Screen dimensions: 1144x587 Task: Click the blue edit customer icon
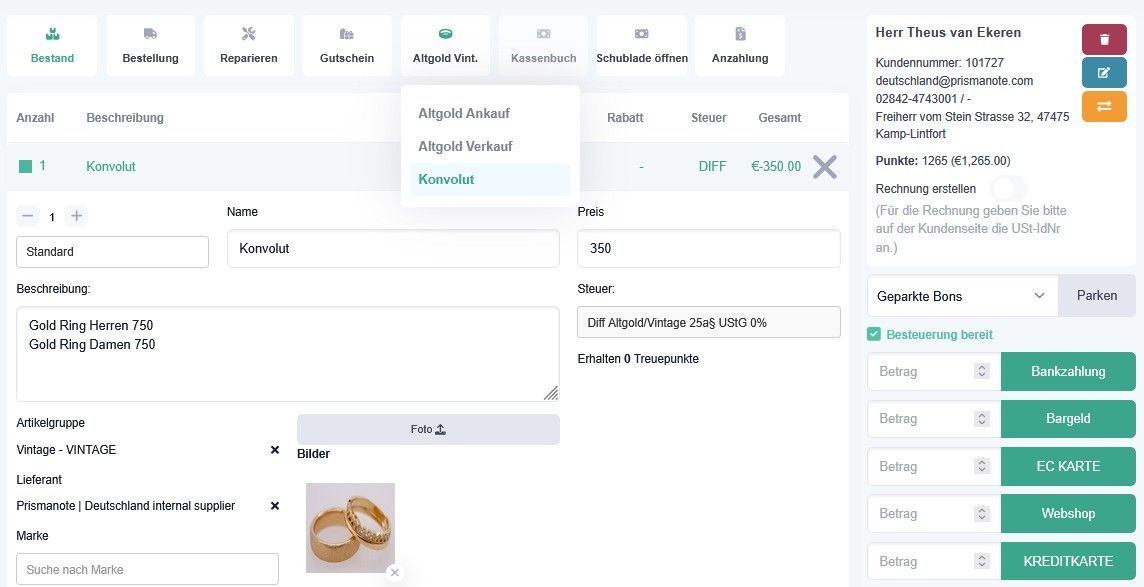pyautogui.click(x=1103, y=72)
